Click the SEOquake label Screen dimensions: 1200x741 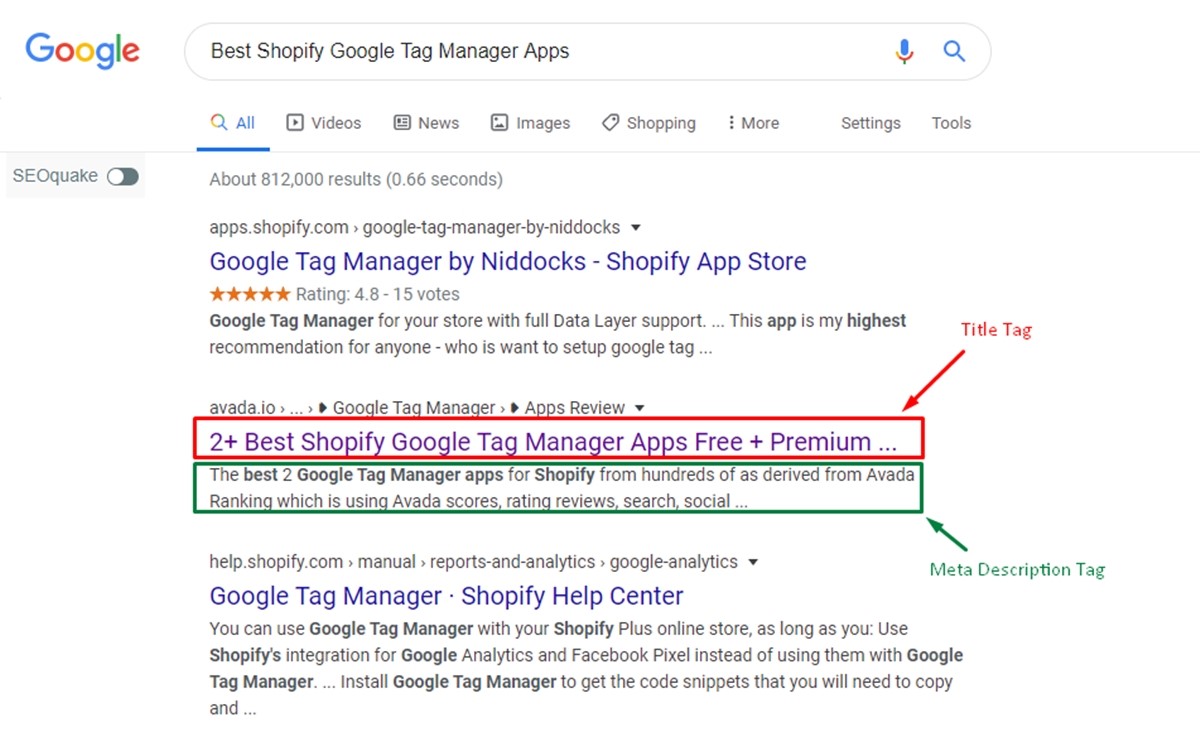click(55, 176)
